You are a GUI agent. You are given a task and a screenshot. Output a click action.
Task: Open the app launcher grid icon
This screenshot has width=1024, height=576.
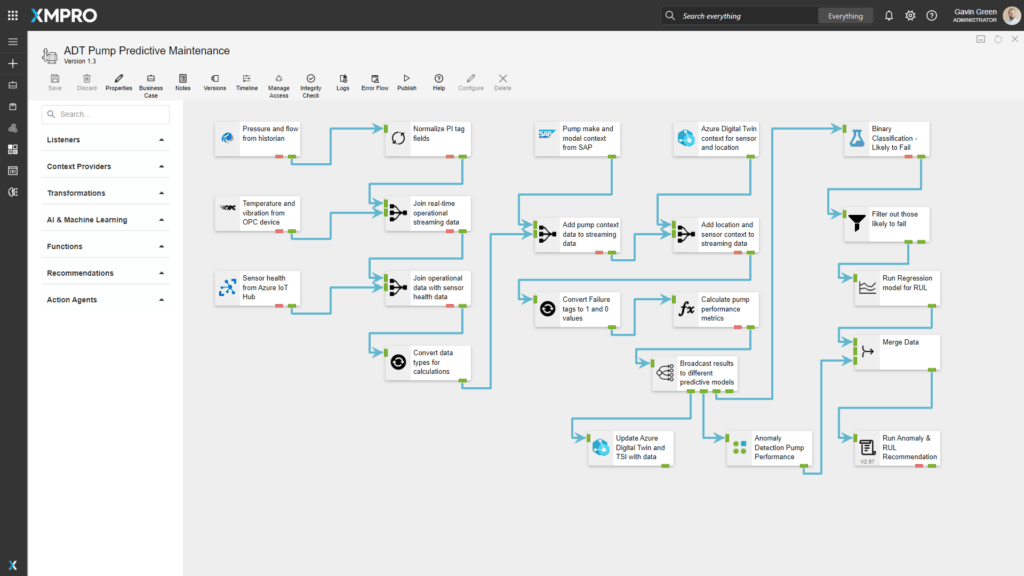point(13,16)
